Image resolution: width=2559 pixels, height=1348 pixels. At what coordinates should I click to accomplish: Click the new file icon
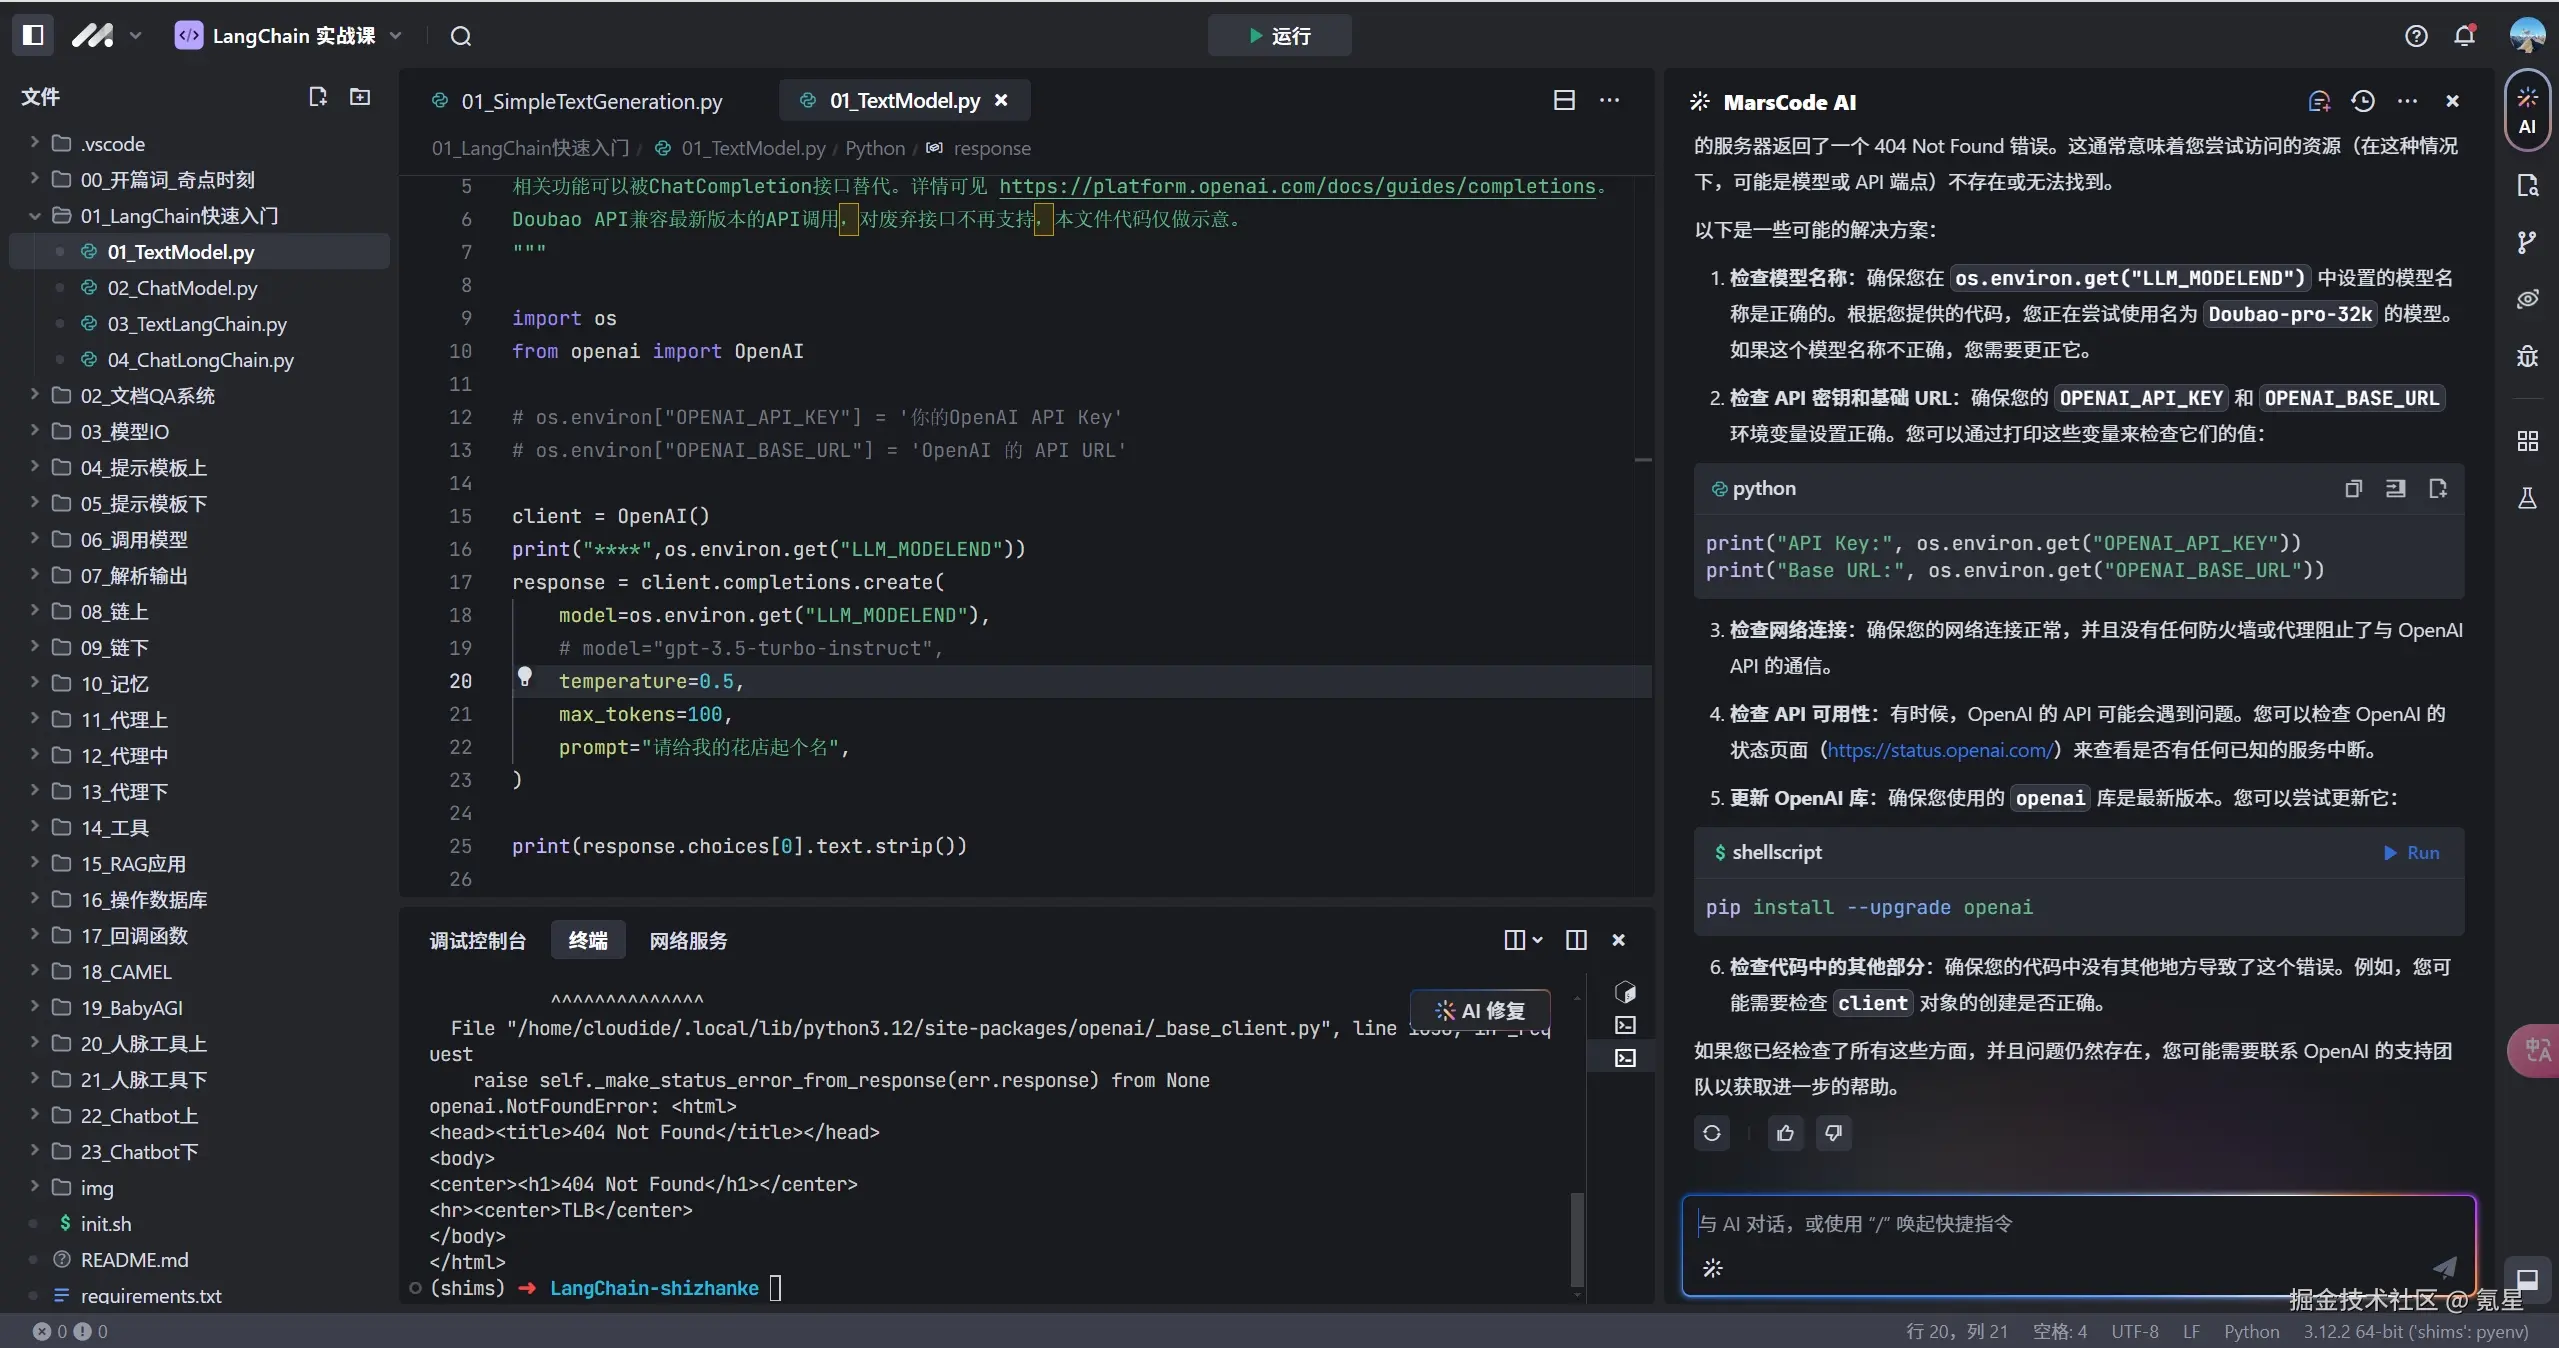tap(318, 97)
